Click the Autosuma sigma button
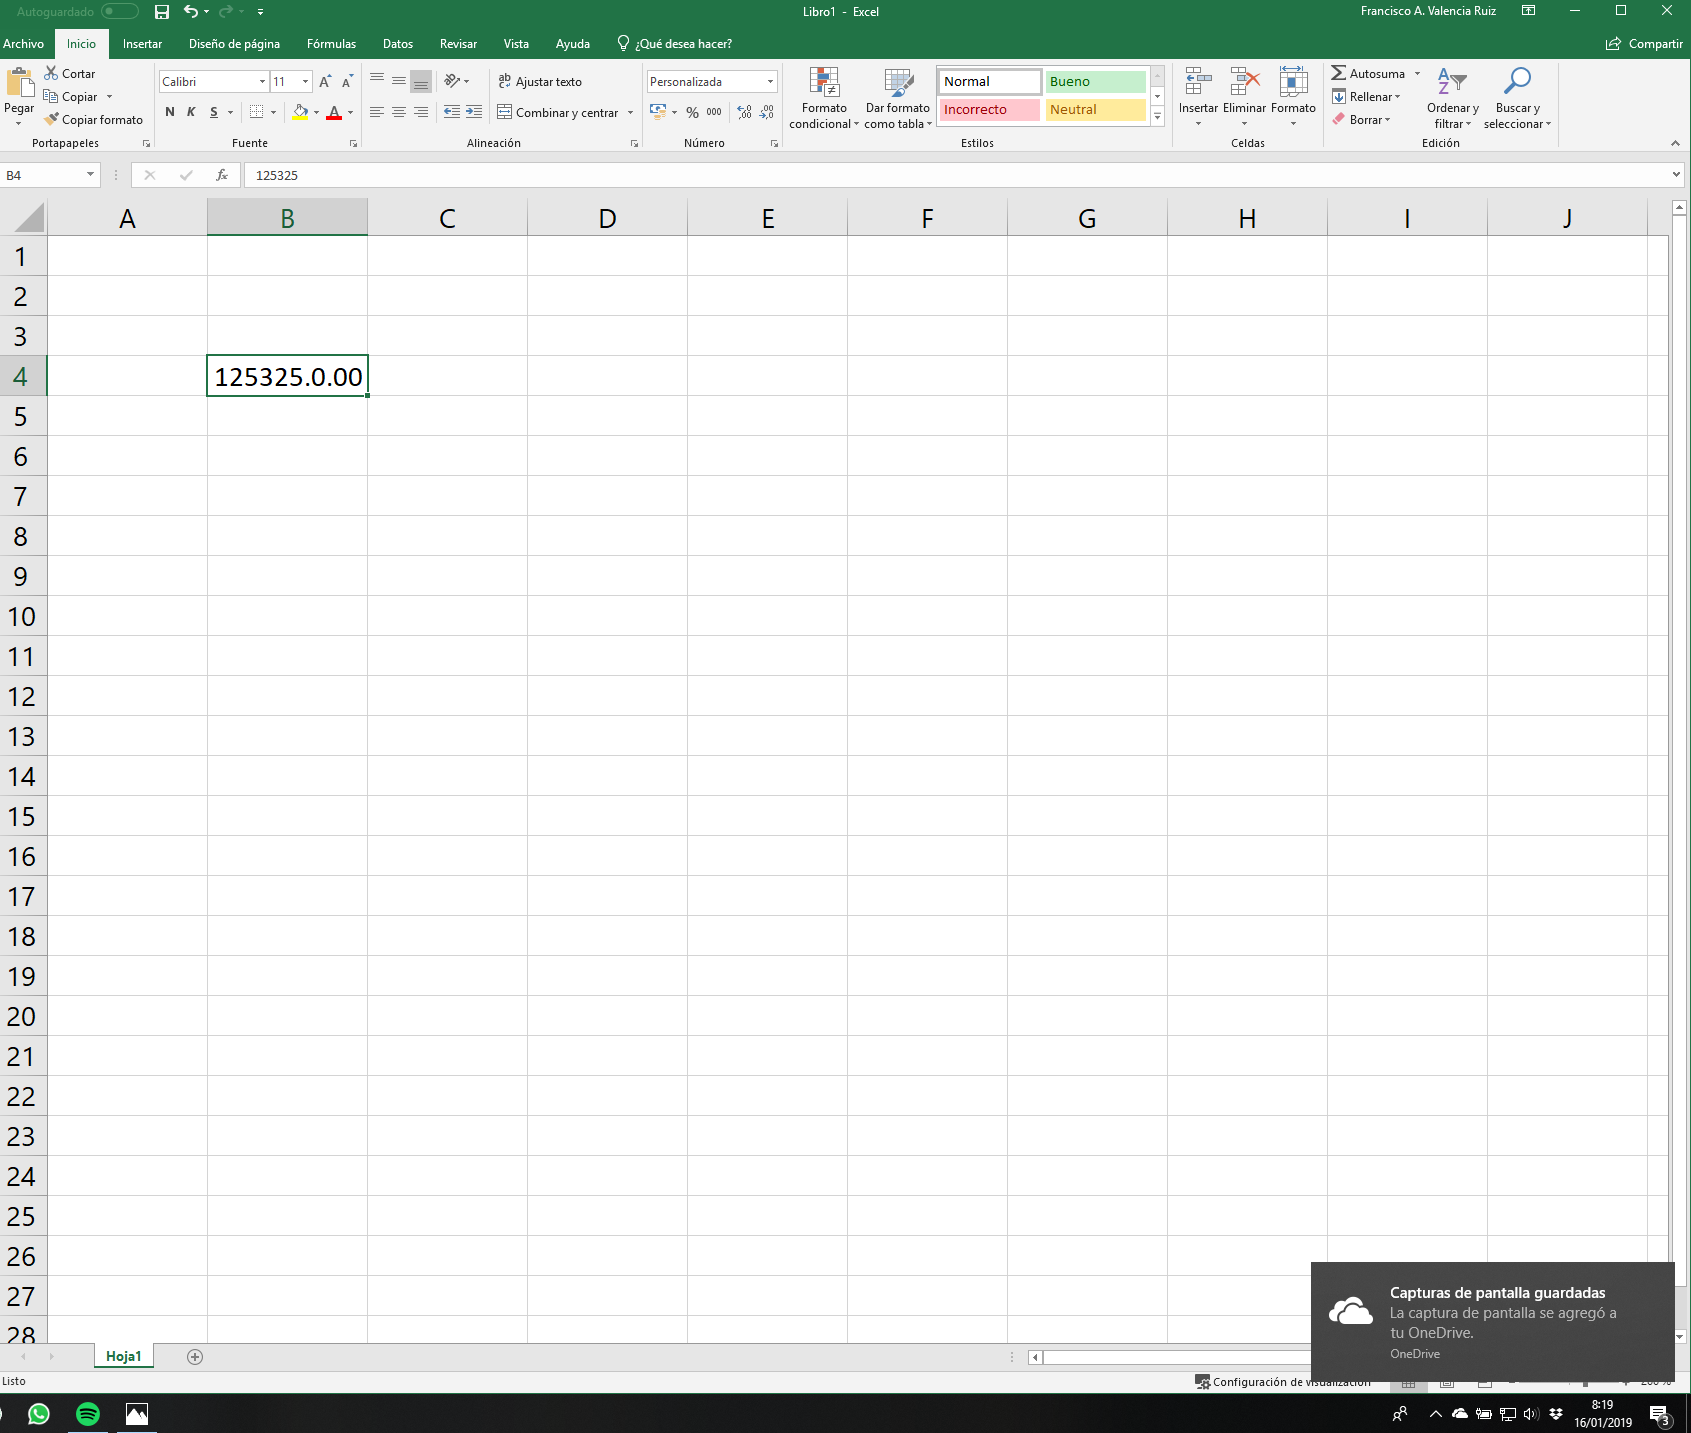Viewport: 1691px width, 1433px height. pos(1367,74)
